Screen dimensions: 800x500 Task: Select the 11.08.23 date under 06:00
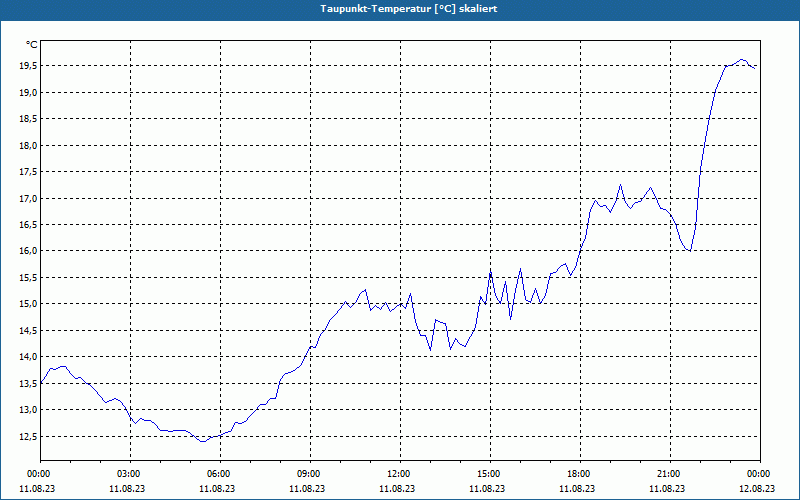tap(217, 489)
